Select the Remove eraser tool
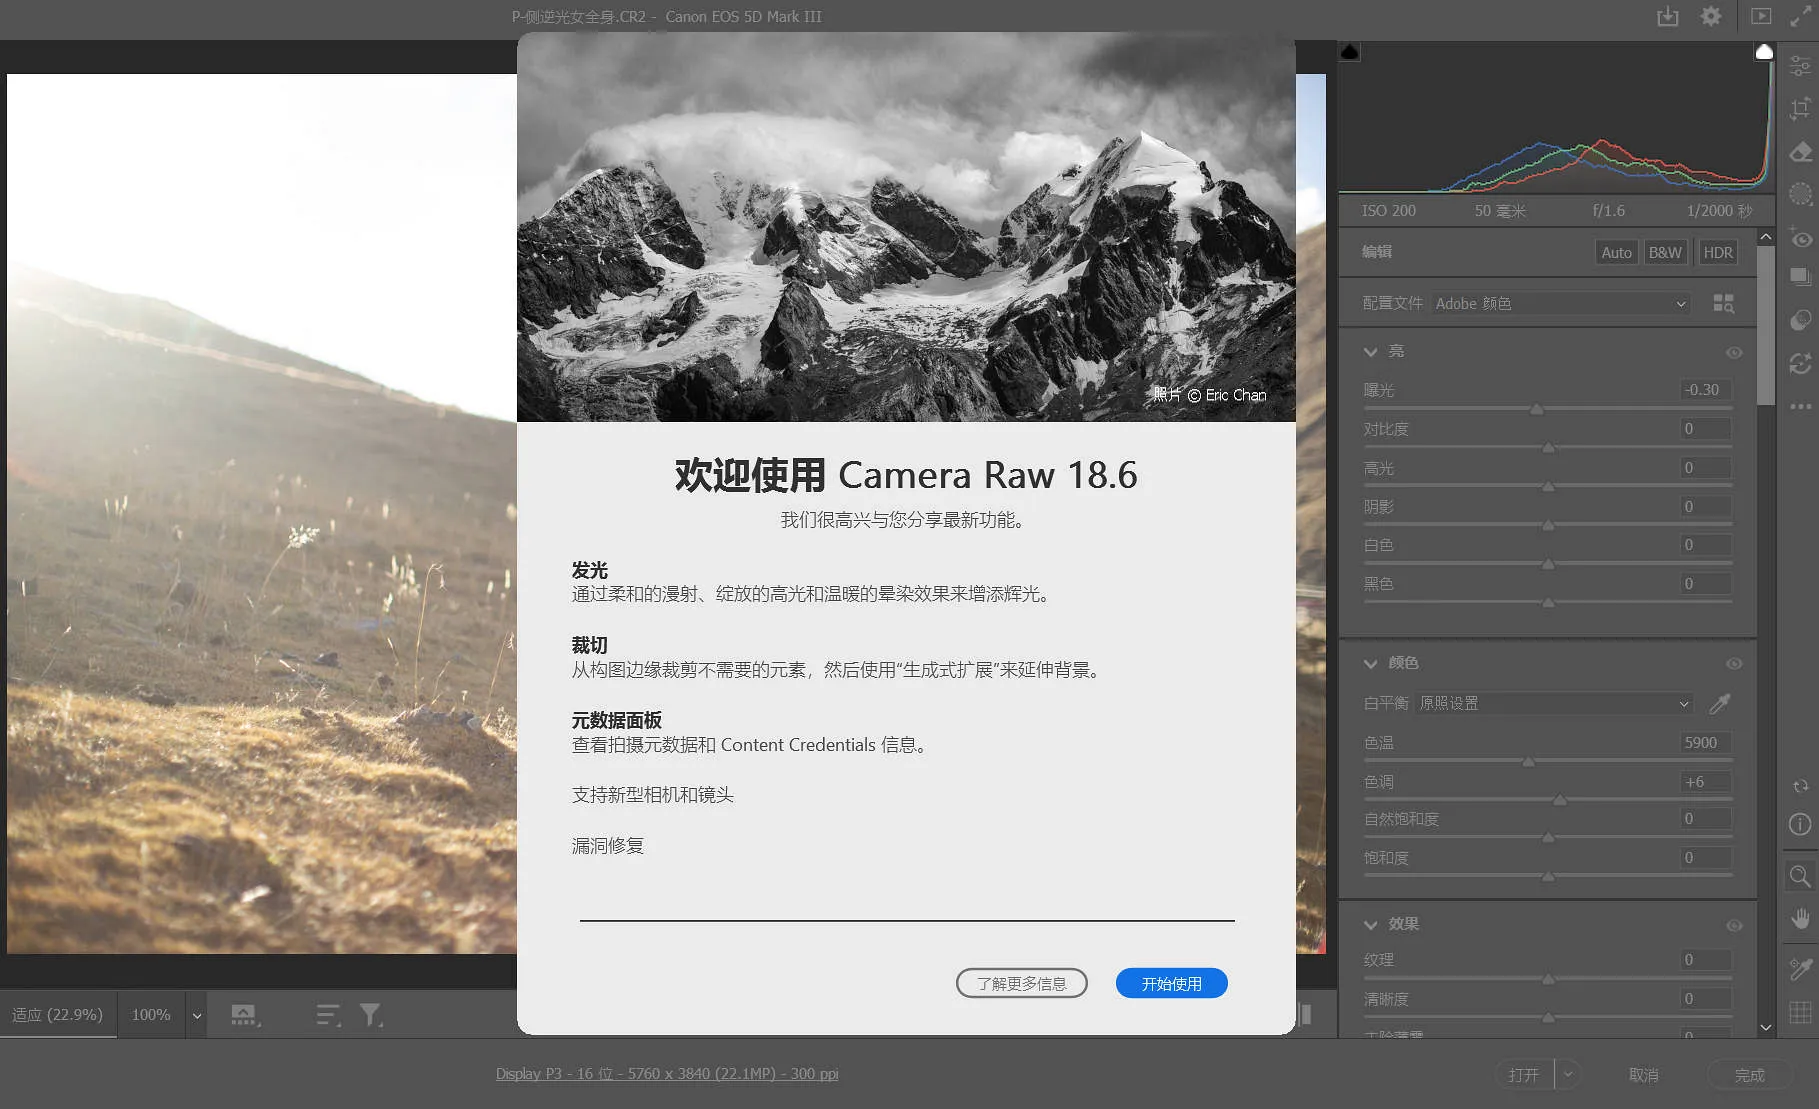1819x1109 pixels. tap(1800, 151)
